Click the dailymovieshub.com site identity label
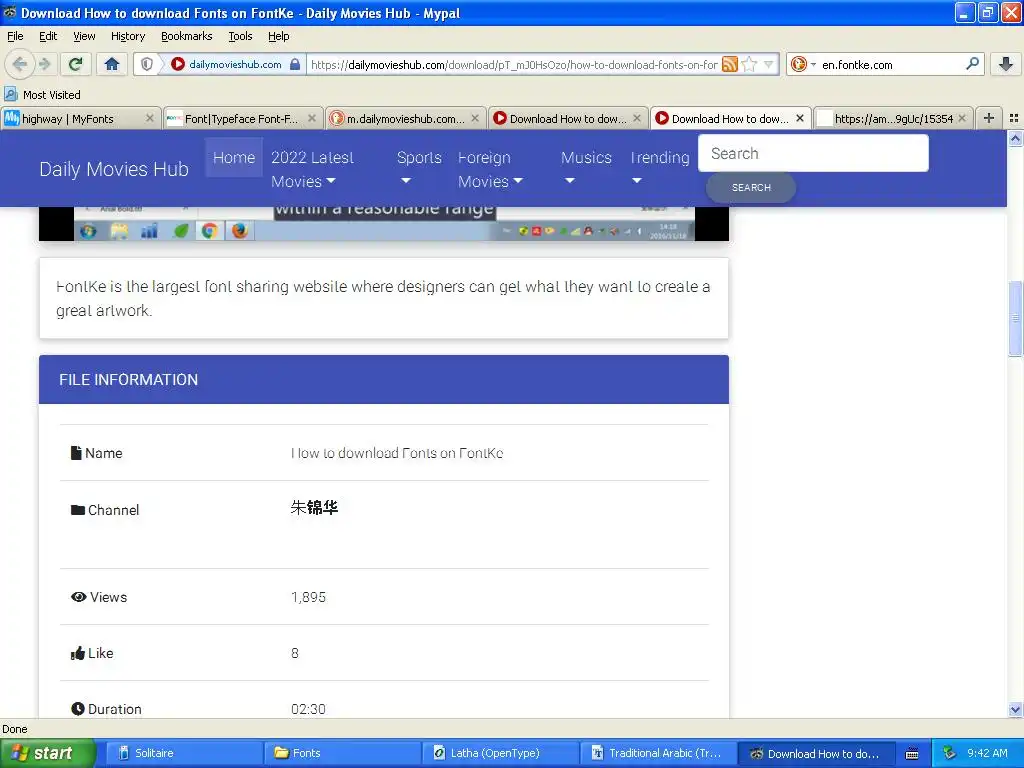 235,64
